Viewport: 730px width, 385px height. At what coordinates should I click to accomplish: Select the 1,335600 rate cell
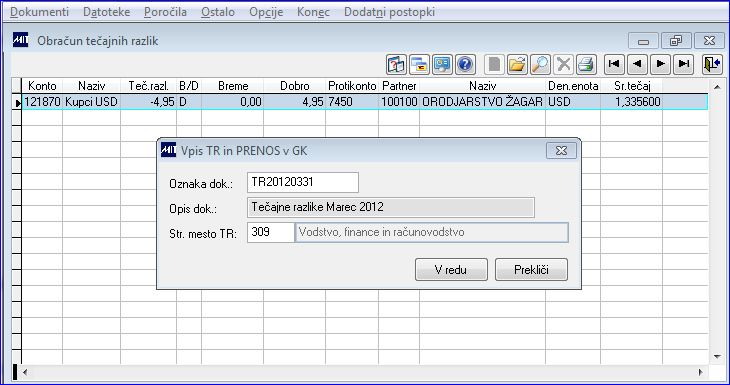[x=632, y=102]
